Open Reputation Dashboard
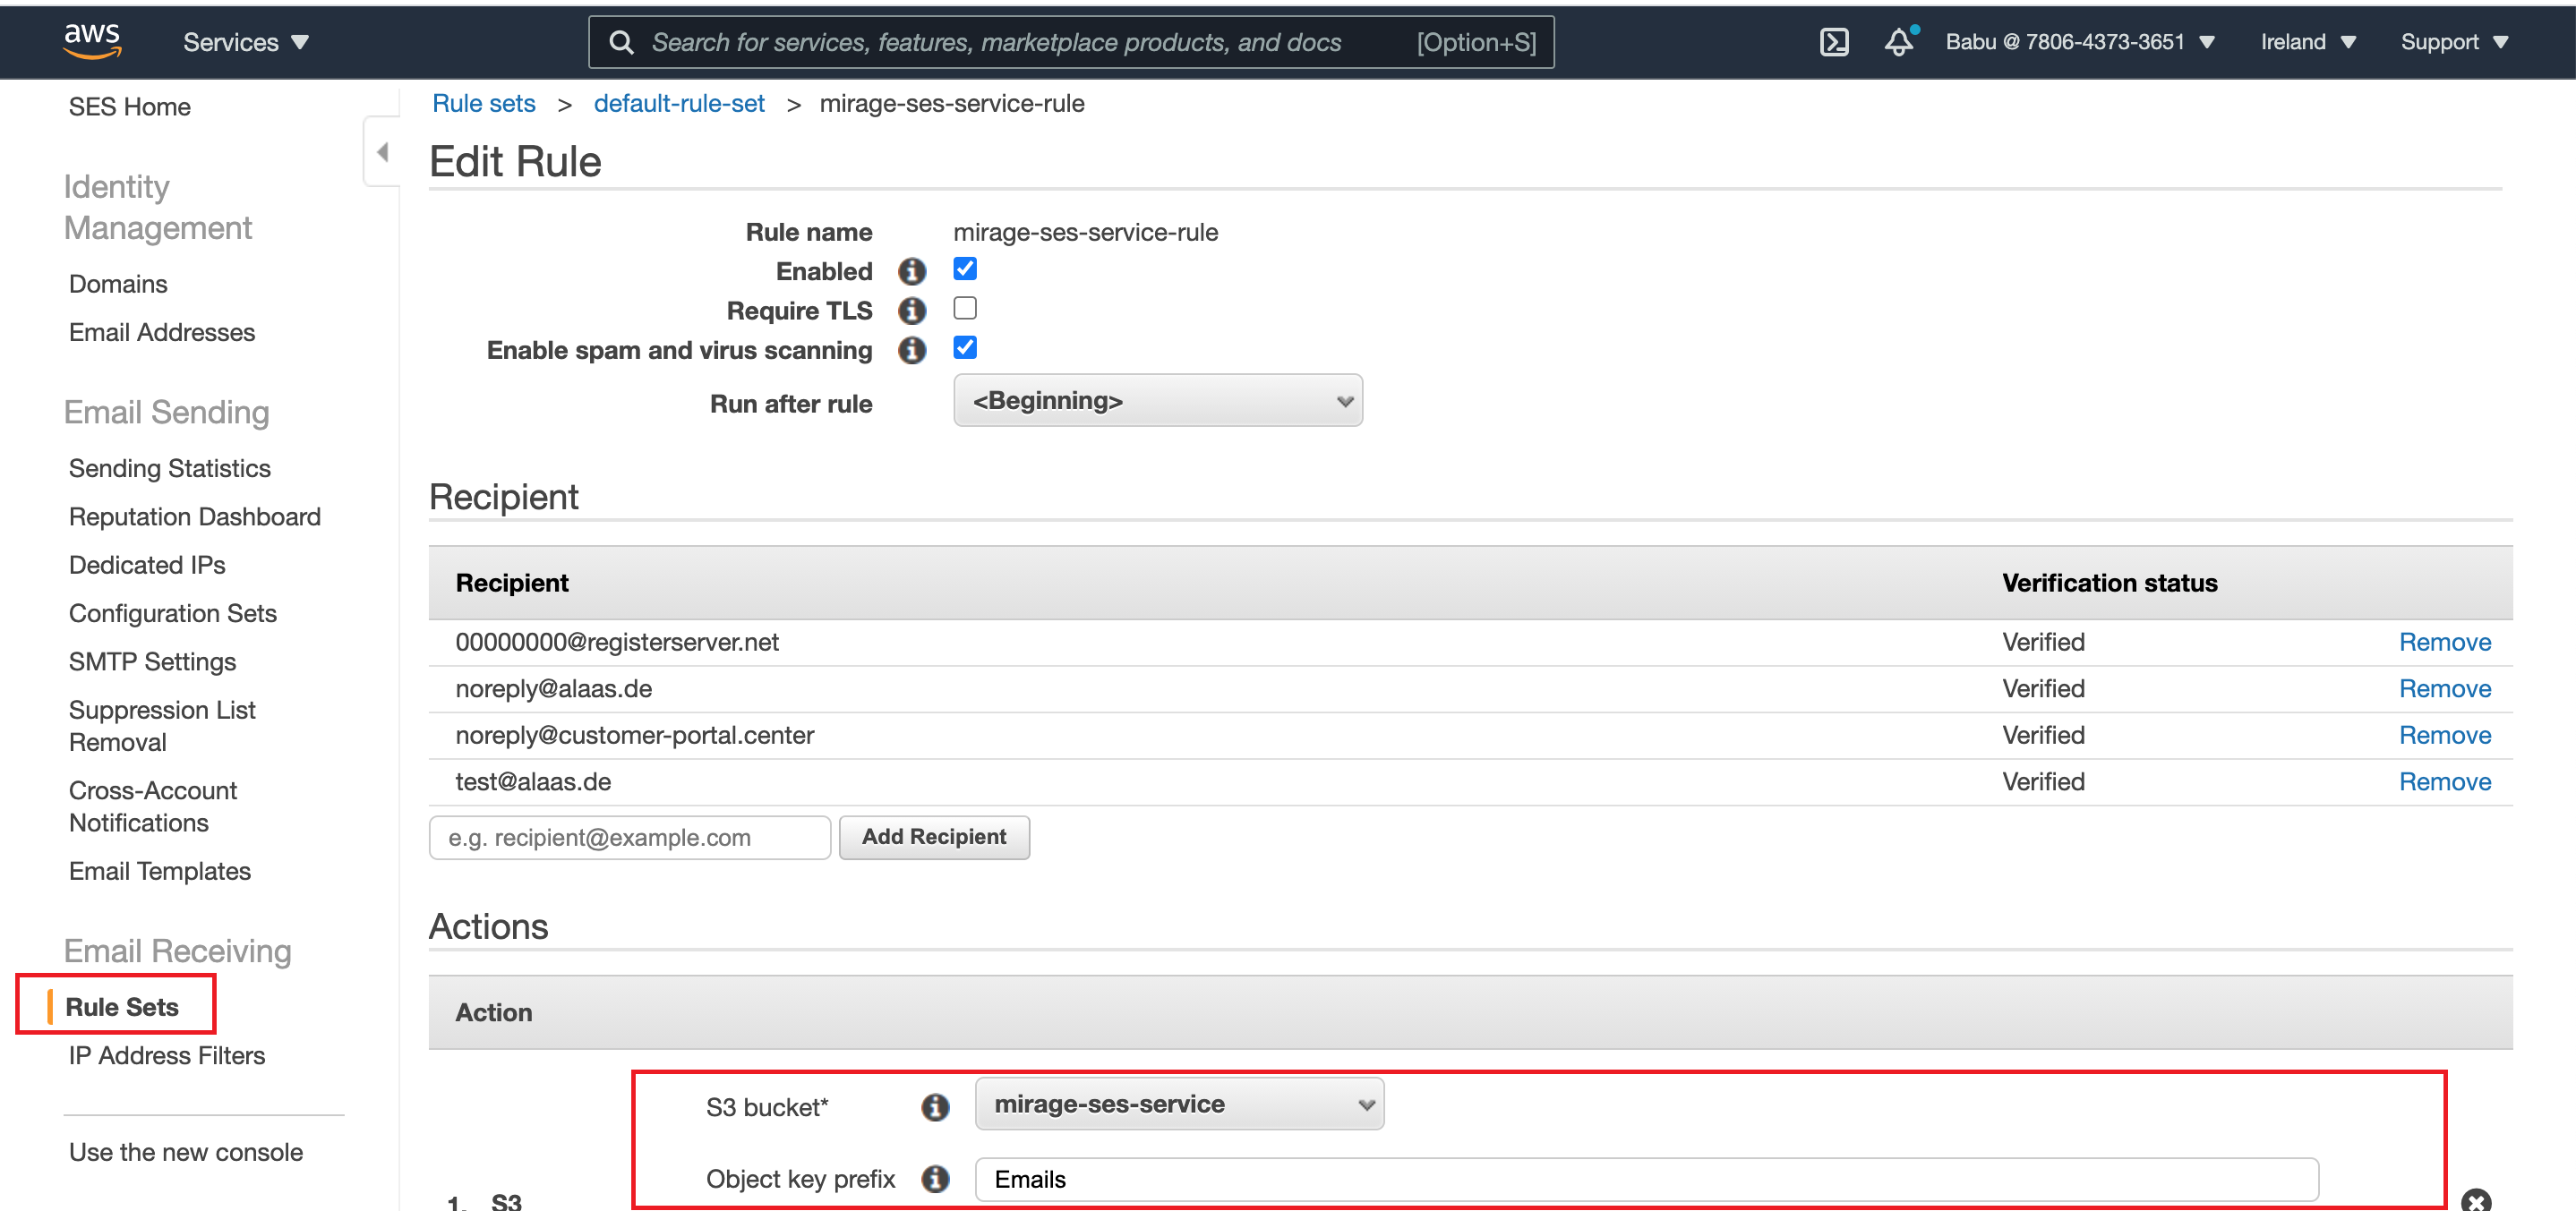This screenshot has width=2576, height=1211. pos(195,517)
